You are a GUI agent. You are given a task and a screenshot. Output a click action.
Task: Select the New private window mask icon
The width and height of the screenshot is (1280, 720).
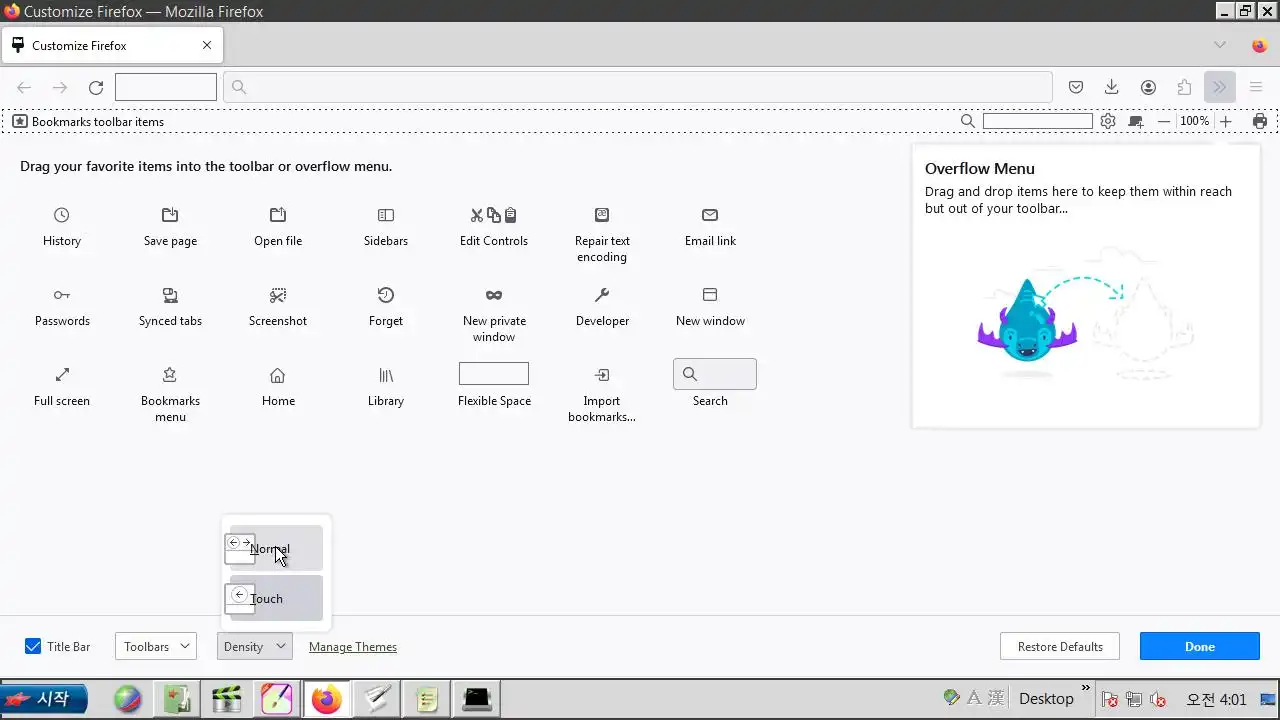pos(494,295)
